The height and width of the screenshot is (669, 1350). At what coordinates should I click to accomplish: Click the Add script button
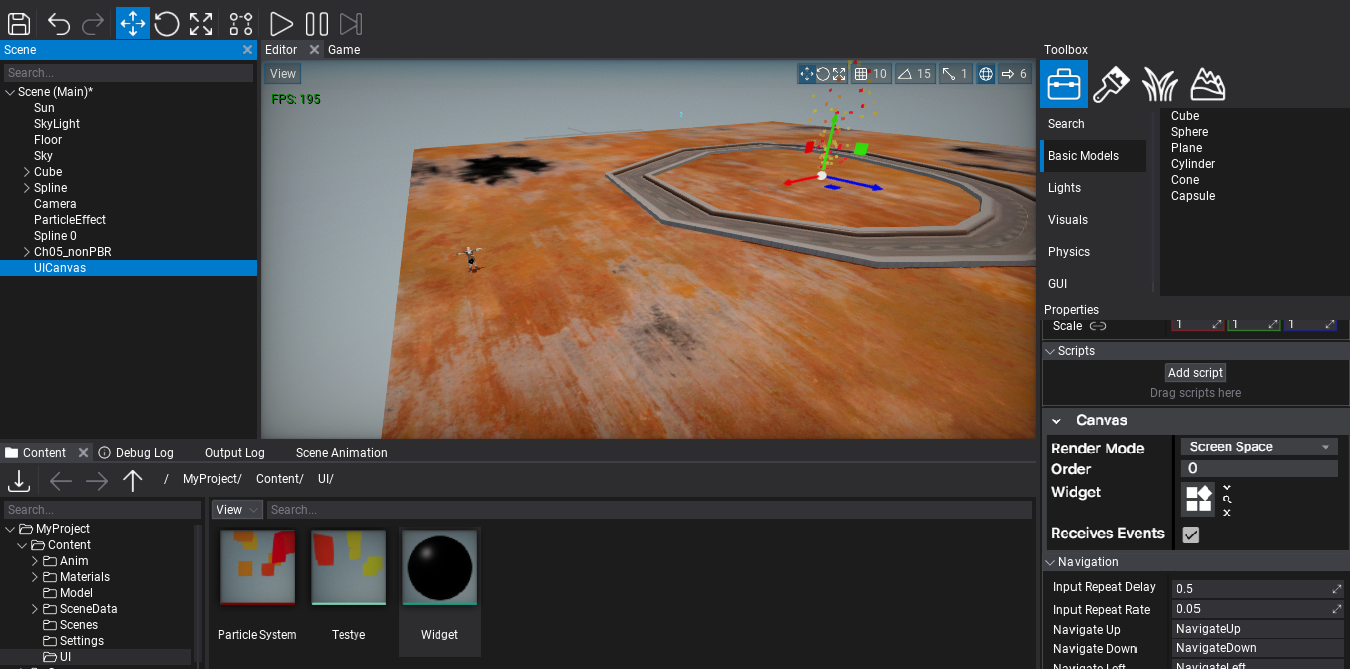pyautogui.click(x=1195, y=372)
